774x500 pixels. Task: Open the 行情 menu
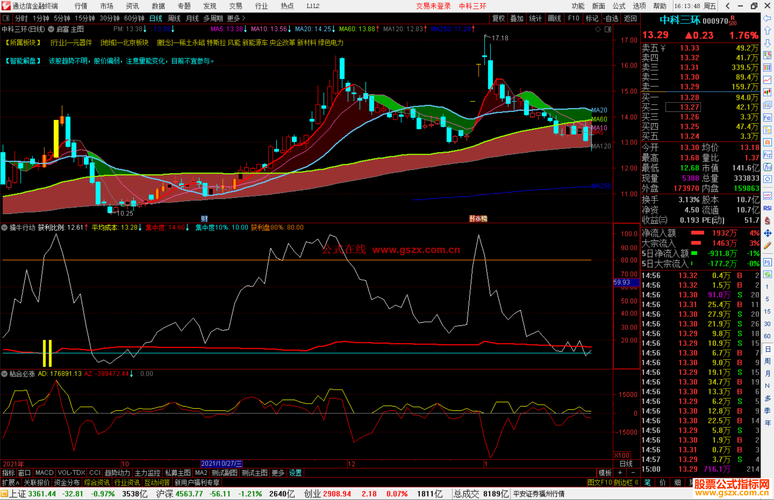80,6
